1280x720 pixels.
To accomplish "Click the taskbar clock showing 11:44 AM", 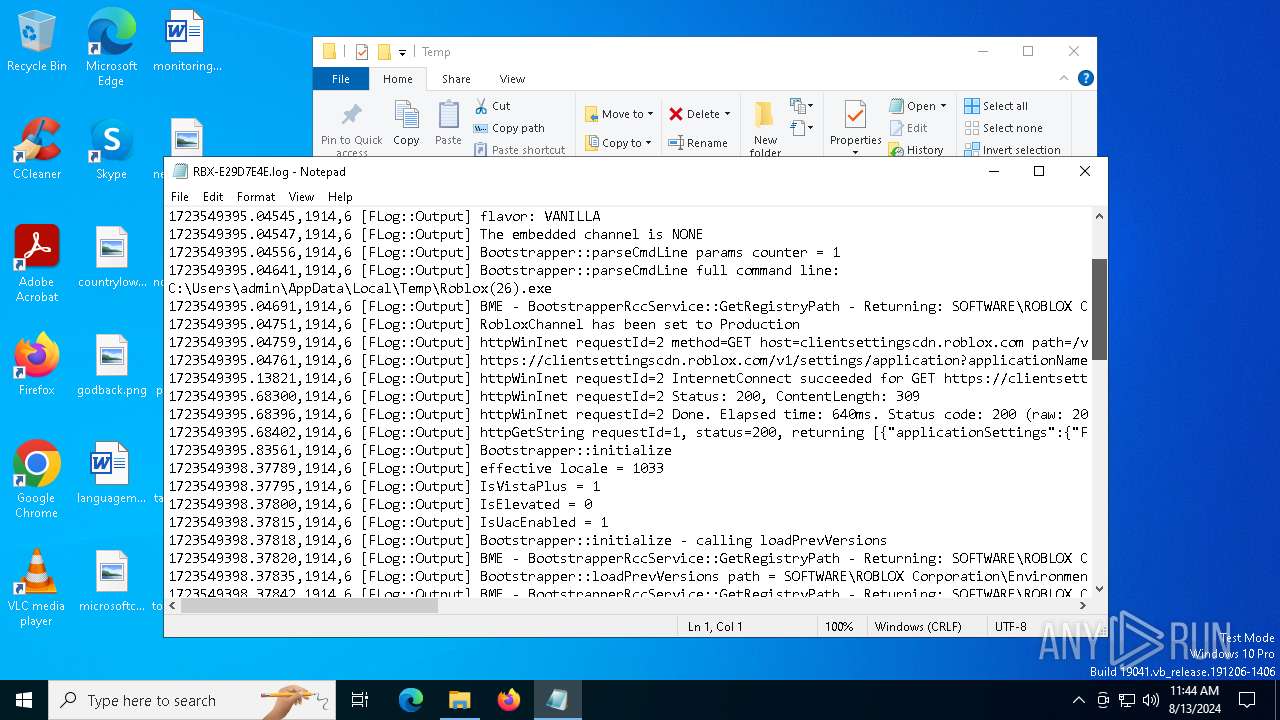I will pos(1194,700).
